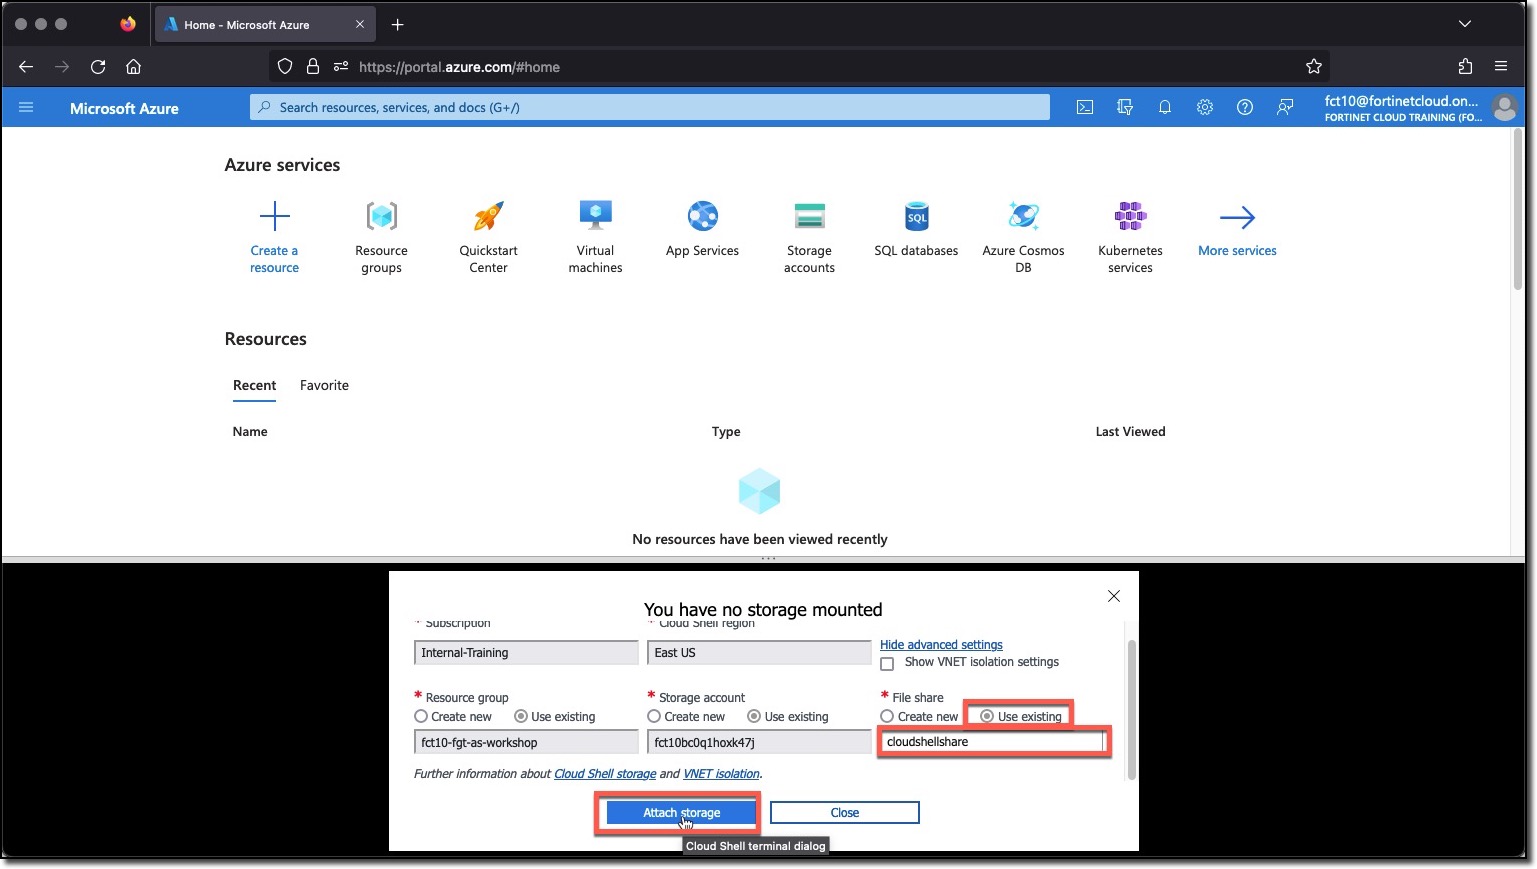Open VNET isolation link
Screen dimensions: 1537x869
pyautogui.click(x=721, y=774)
